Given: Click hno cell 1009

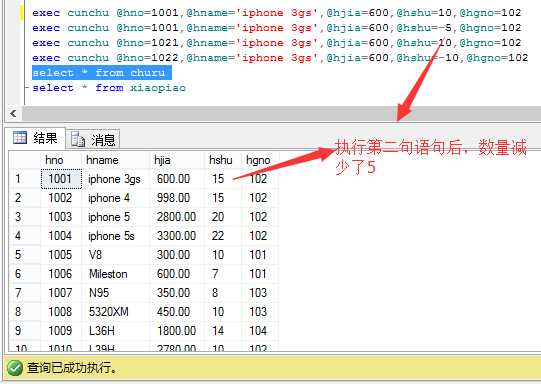Looking at the screenshot, I should [x=60, y=331].
